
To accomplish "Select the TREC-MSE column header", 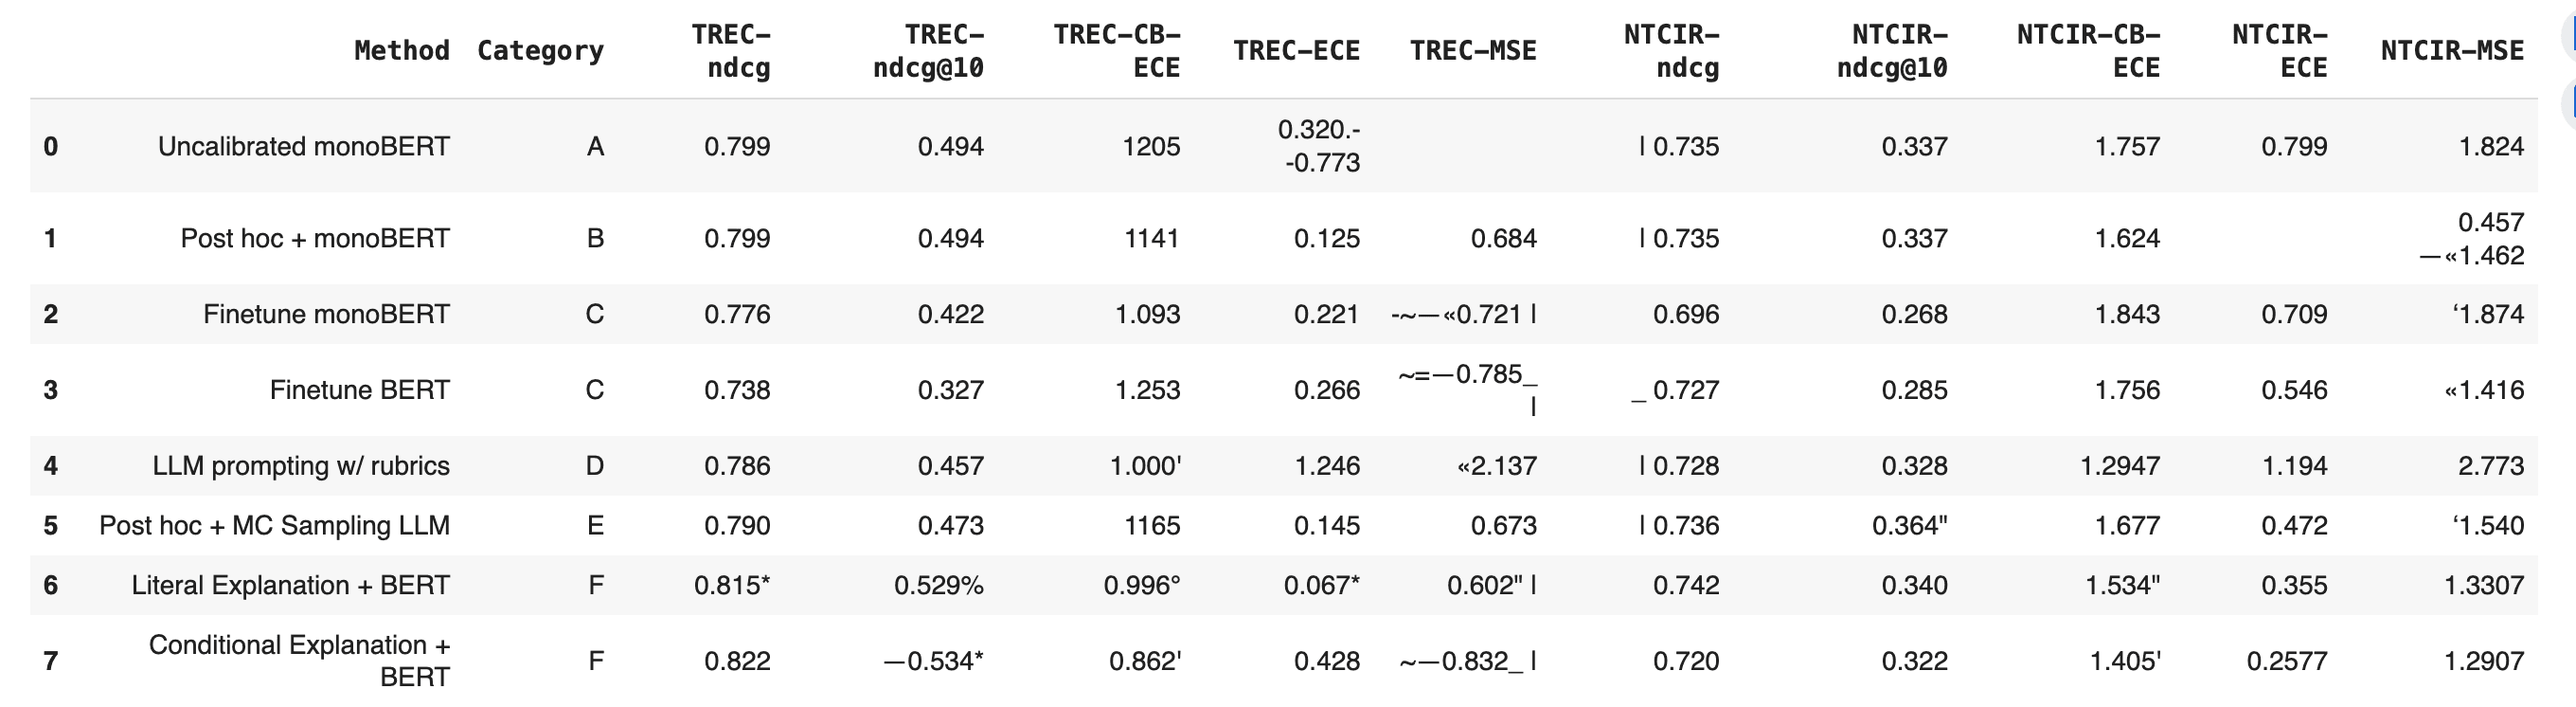I will [1472, 50].
